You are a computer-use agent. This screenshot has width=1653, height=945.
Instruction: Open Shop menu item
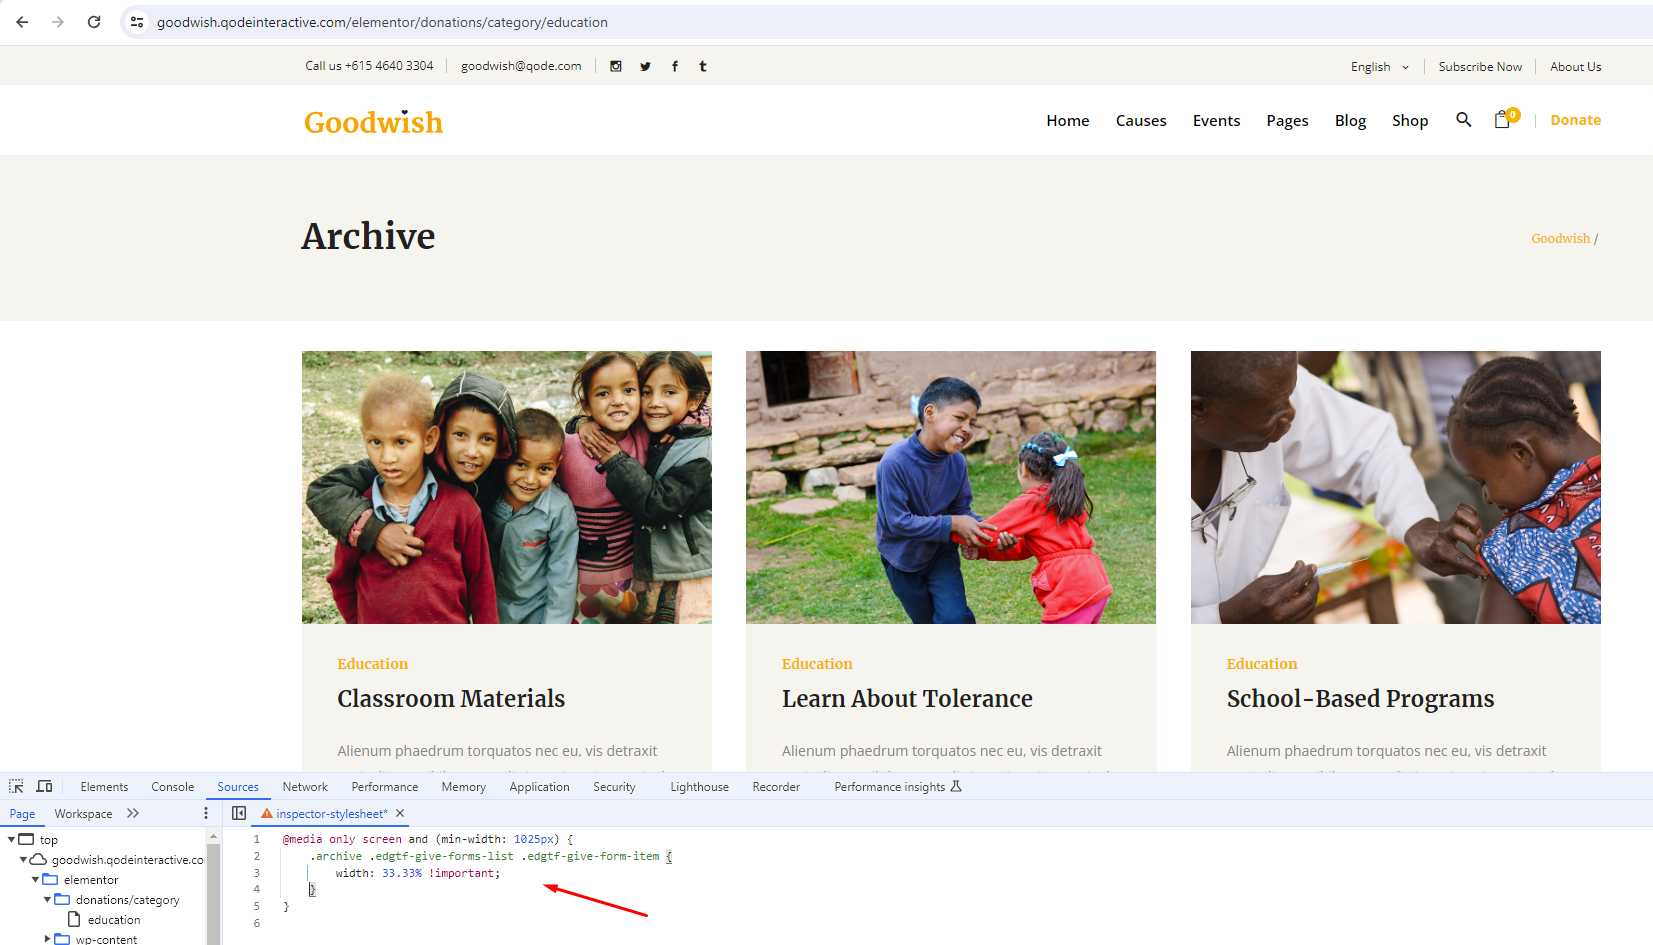(x=1410, y=121)
